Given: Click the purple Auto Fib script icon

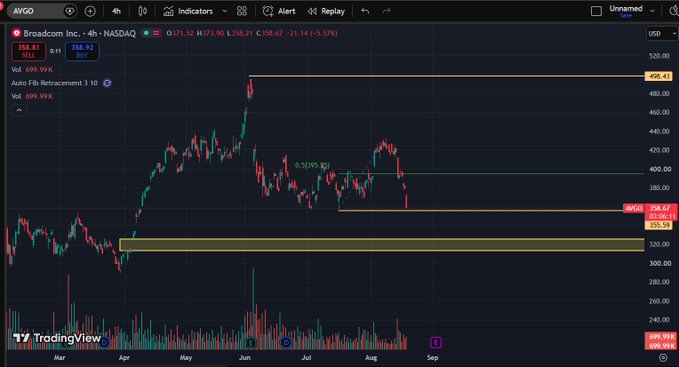Looking at the screenshot, I should (x=107, y=83).
